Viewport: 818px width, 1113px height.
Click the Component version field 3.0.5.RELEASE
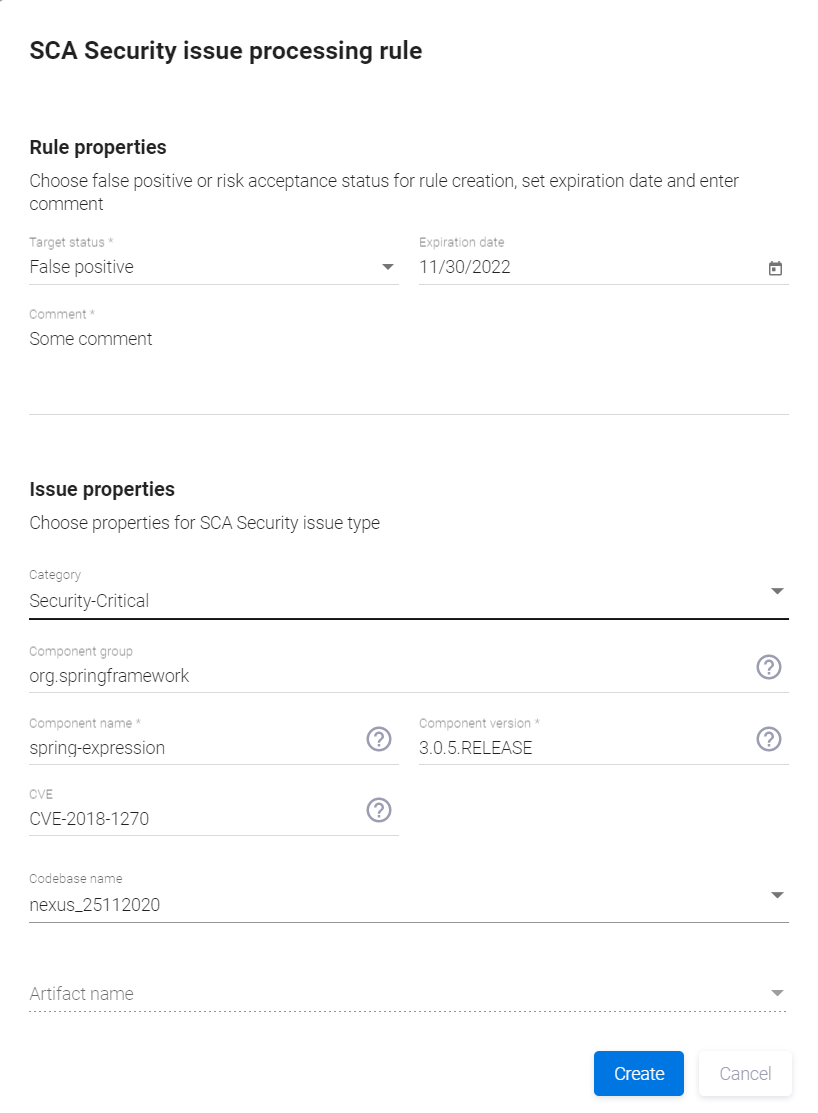[580, 748]
